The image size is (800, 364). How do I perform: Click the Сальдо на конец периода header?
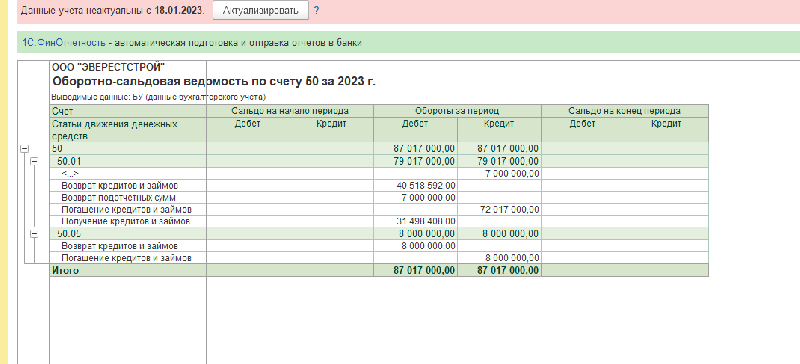[625, 111]
